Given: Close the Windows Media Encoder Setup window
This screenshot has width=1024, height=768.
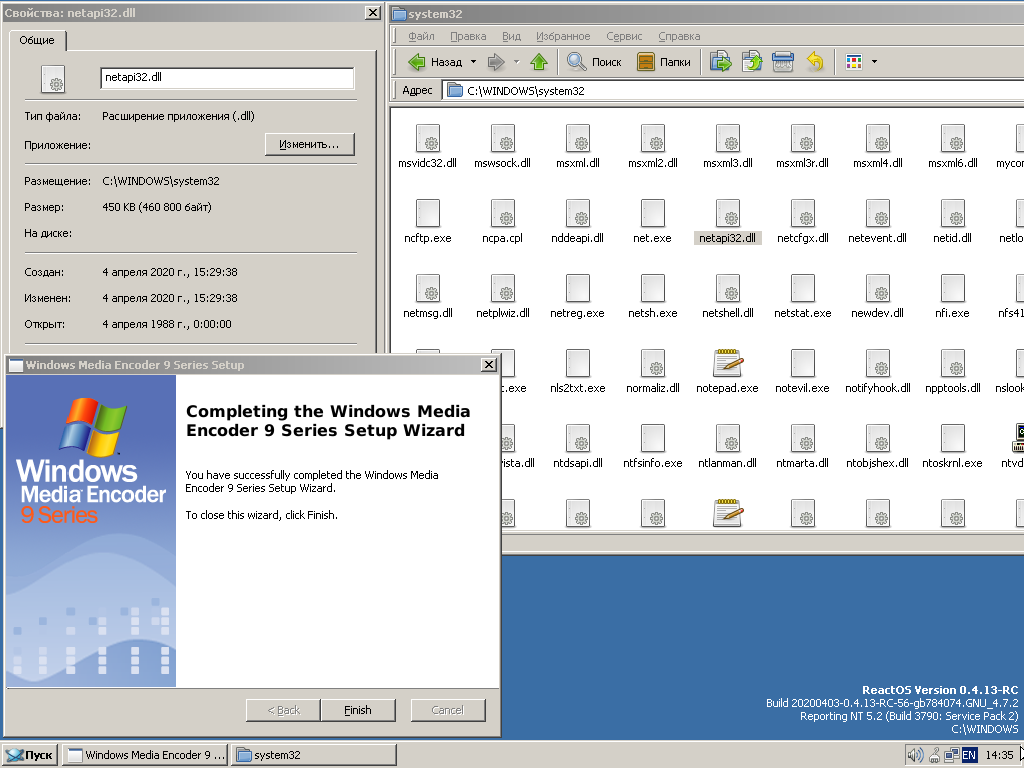Looking at the screenshot, I should point(488,364).
